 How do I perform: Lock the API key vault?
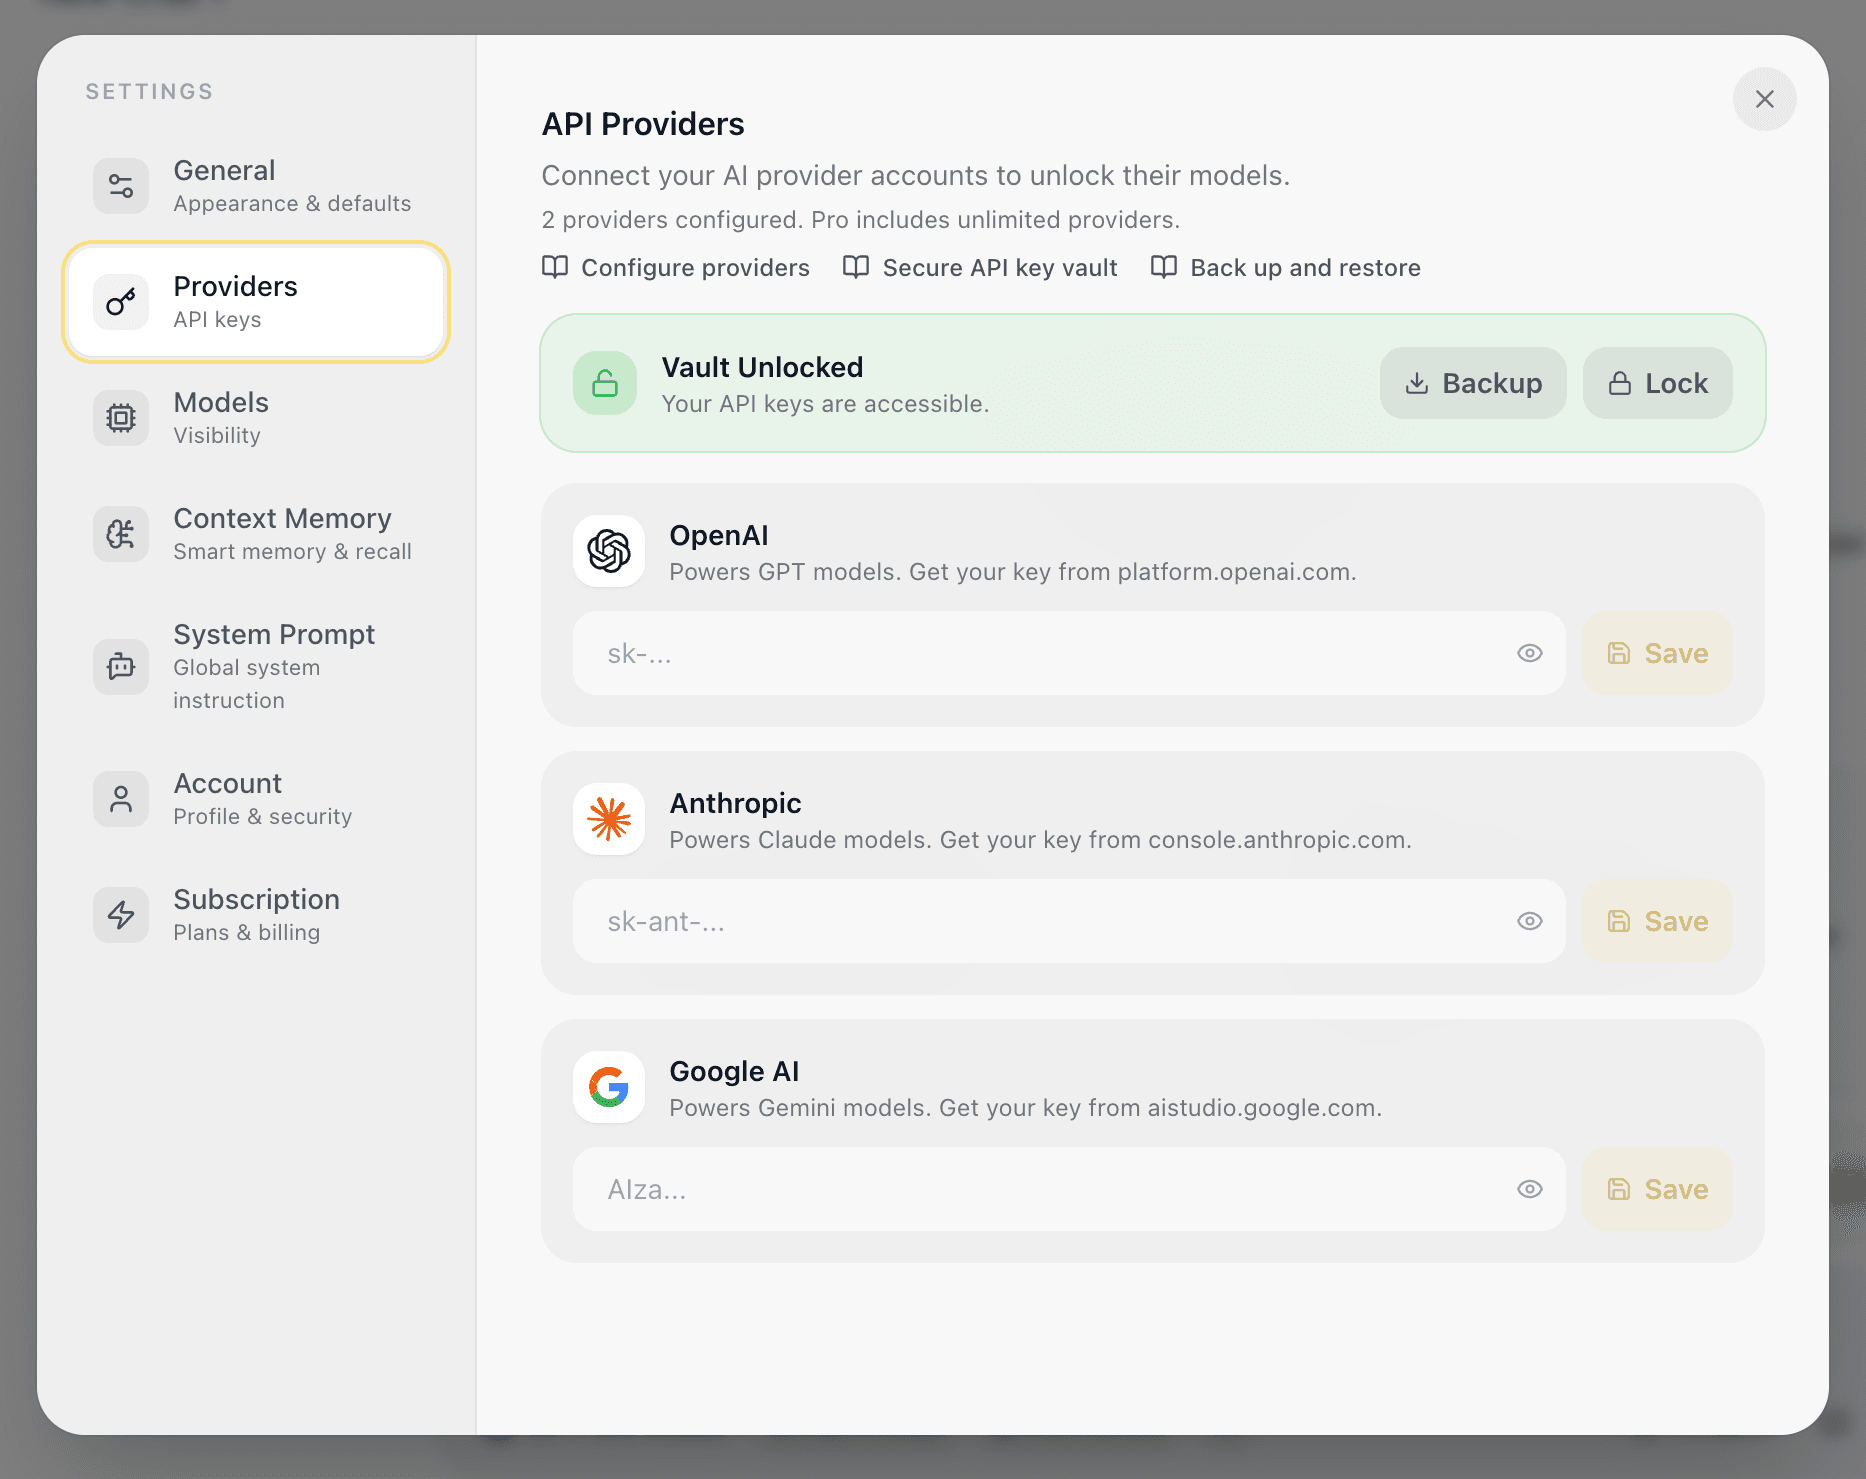point(1658,383)
